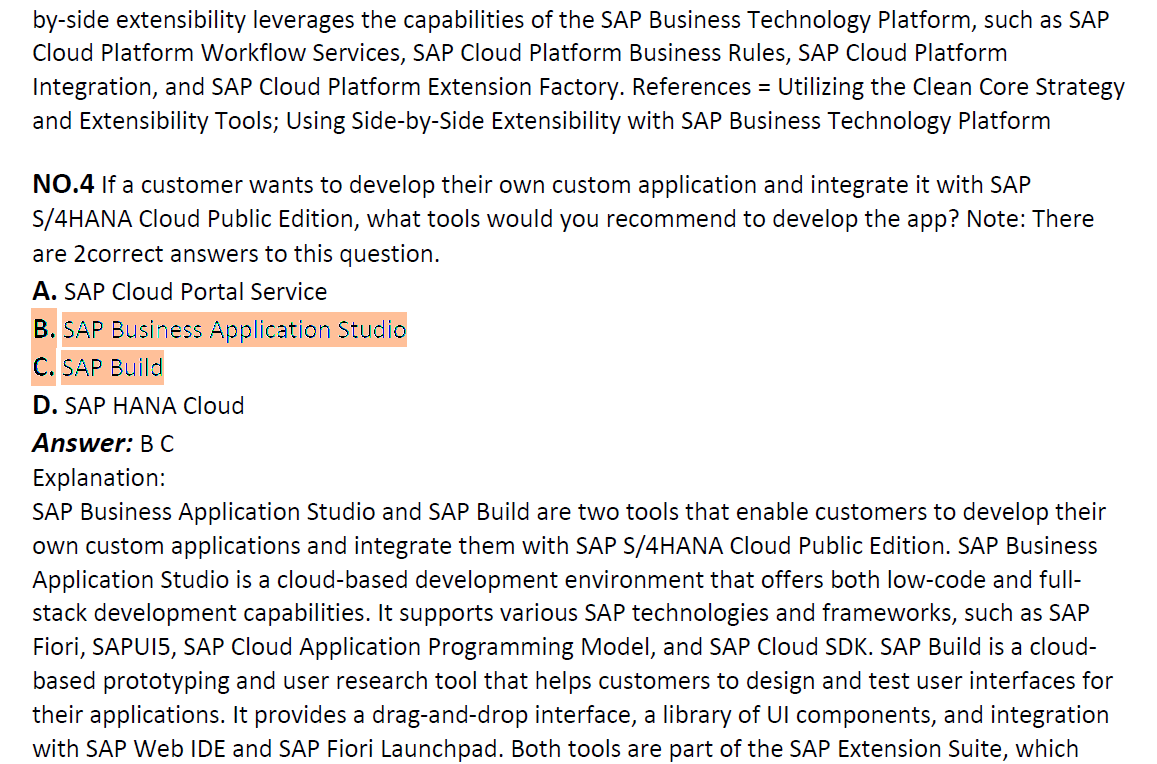Click the letter D option marker
The width and height of the screenshot is (1157, 764).
point(45,405)
